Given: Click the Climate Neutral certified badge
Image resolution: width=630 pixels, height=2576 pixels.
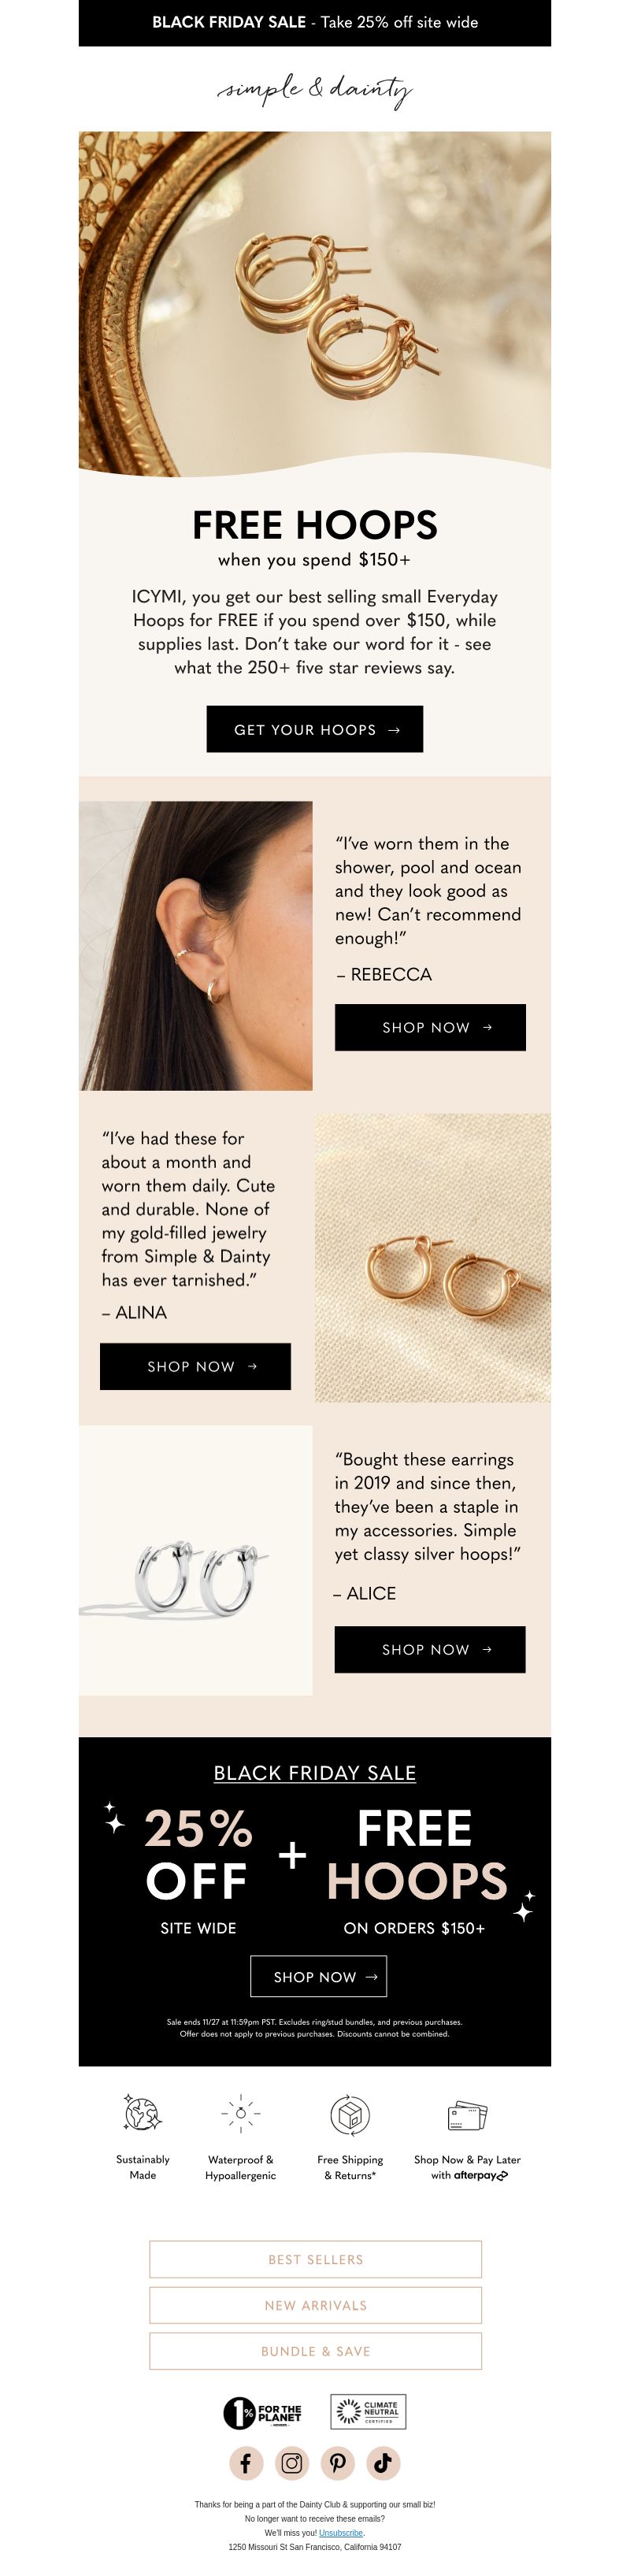Looking at the screenshot, I should (368, 2411).
